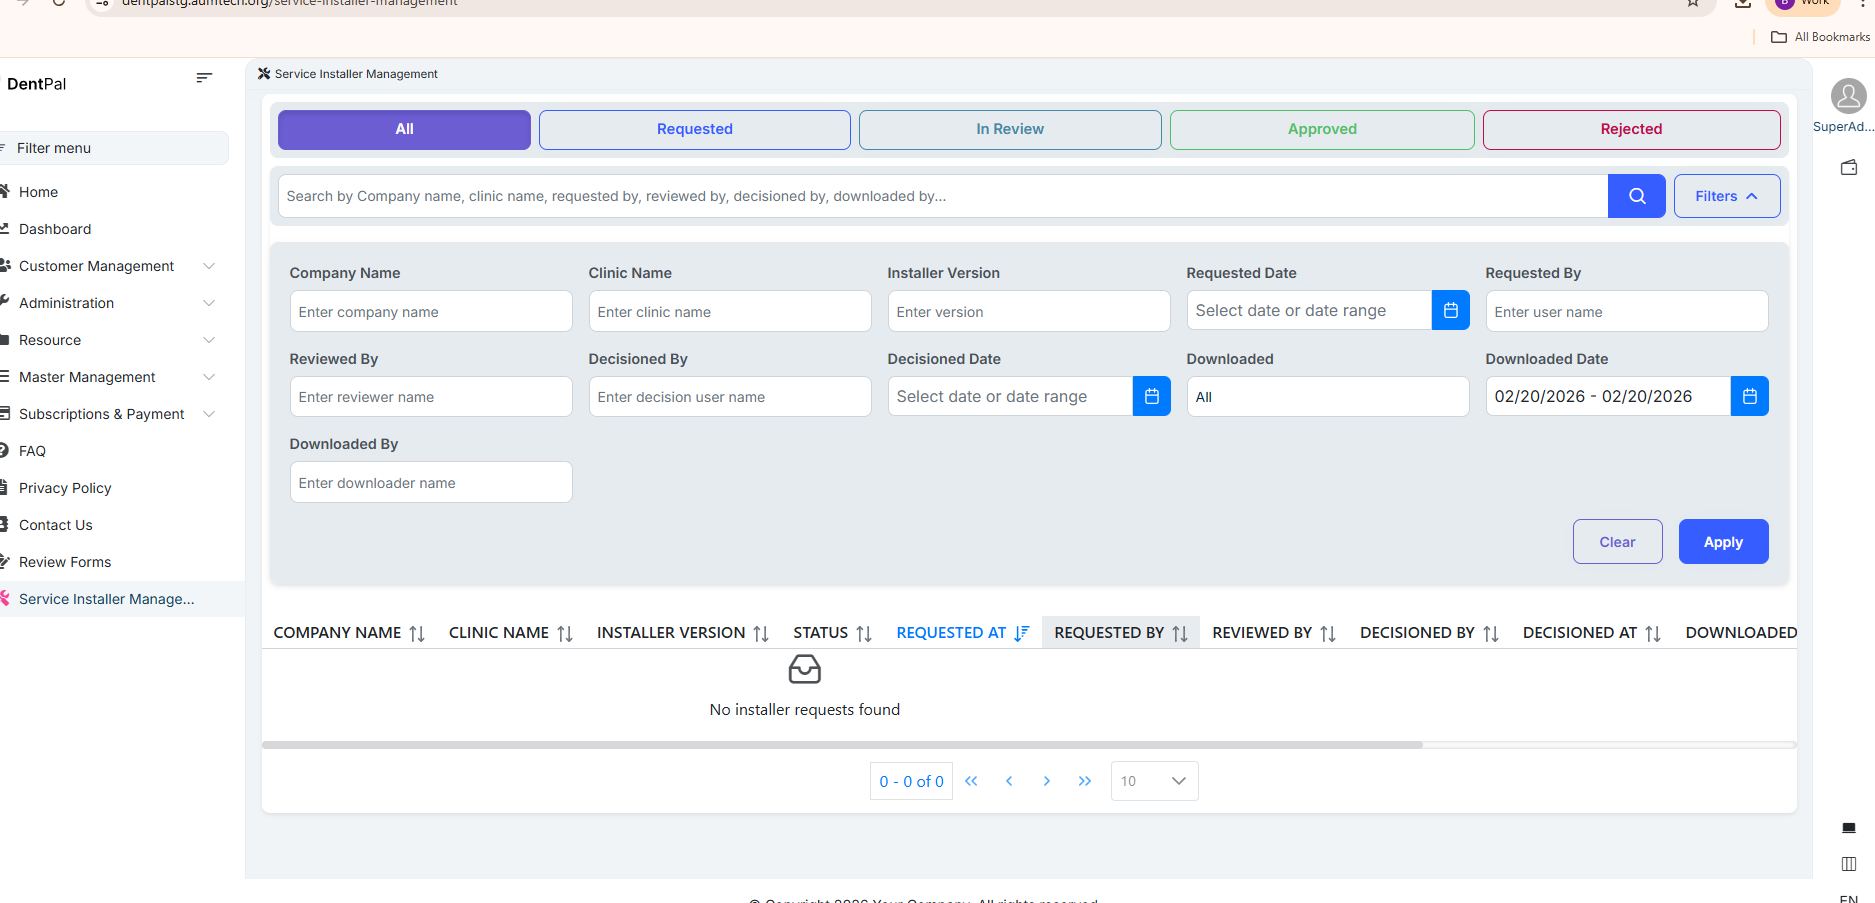Screen dimensions: 1875x903
Task: Open the Decisioned Date calendar picker
Action: 1151,397
